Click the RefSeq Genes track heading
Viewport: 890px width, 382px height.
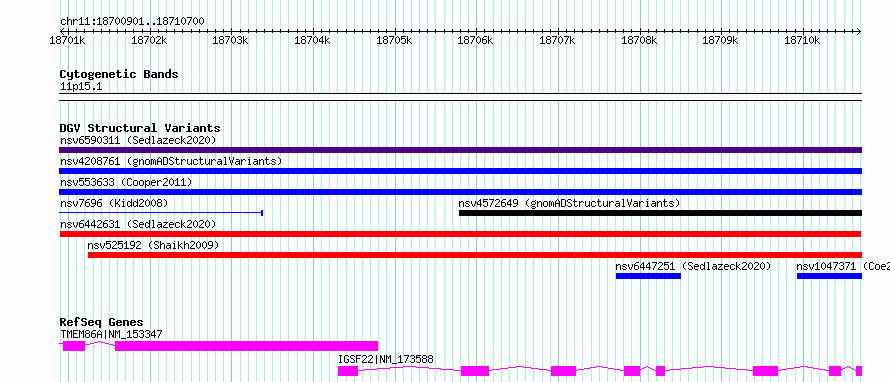pos(101,323)
